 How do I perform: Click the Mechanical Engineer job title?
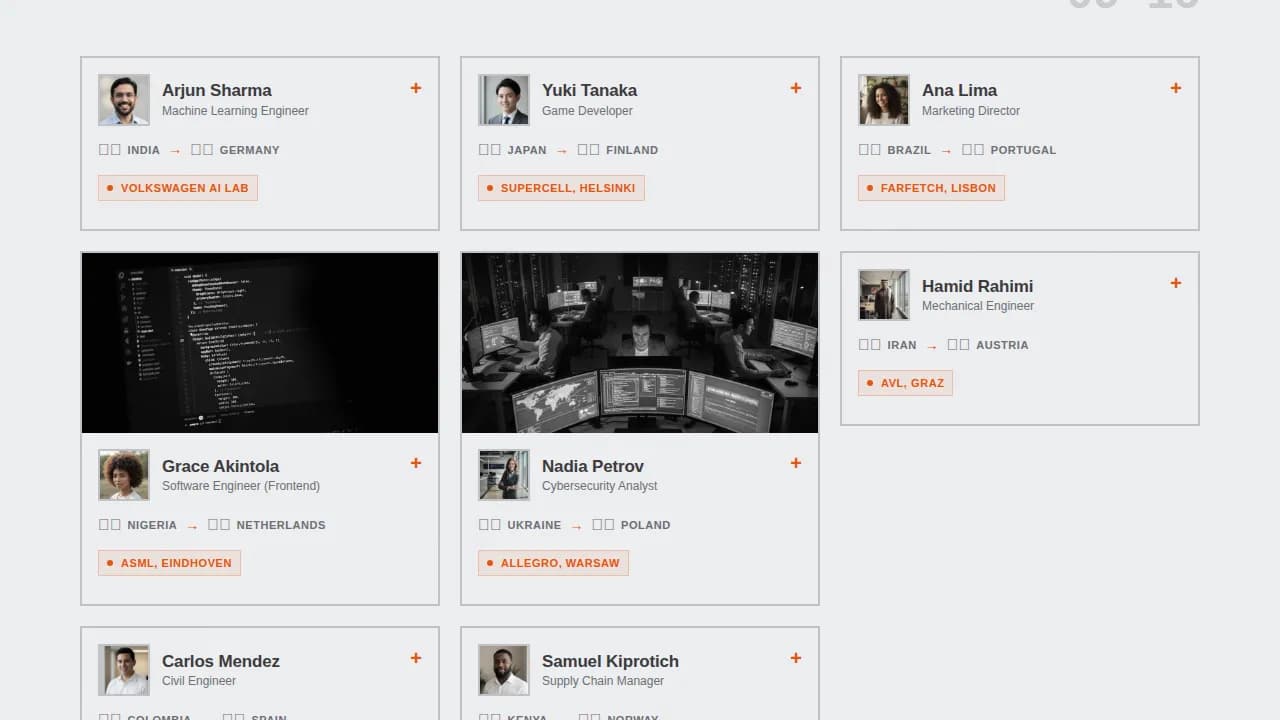[978, 306]
